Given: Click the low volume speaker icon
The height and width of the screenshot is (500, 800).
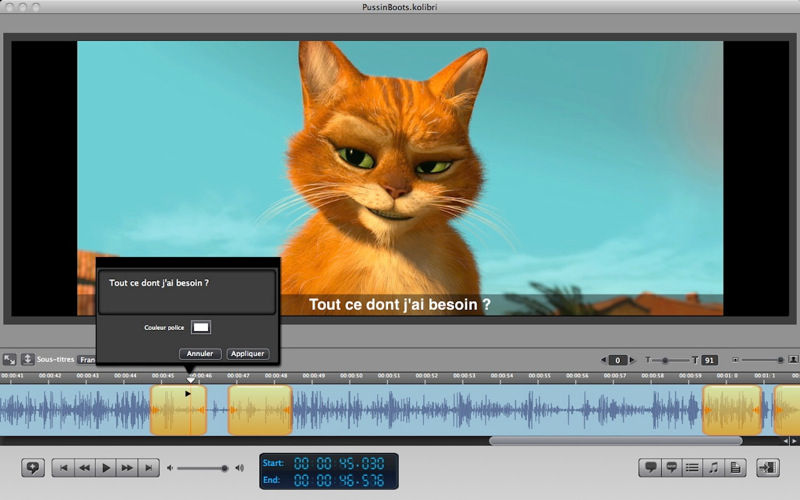Looking at the screenshot, I should pos(170,468).
